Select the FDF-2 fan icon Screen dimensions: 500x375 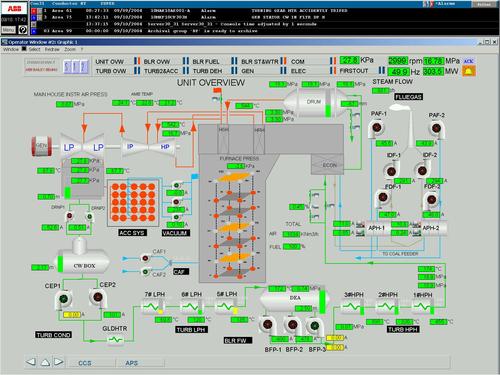click(x=431, y=200)
